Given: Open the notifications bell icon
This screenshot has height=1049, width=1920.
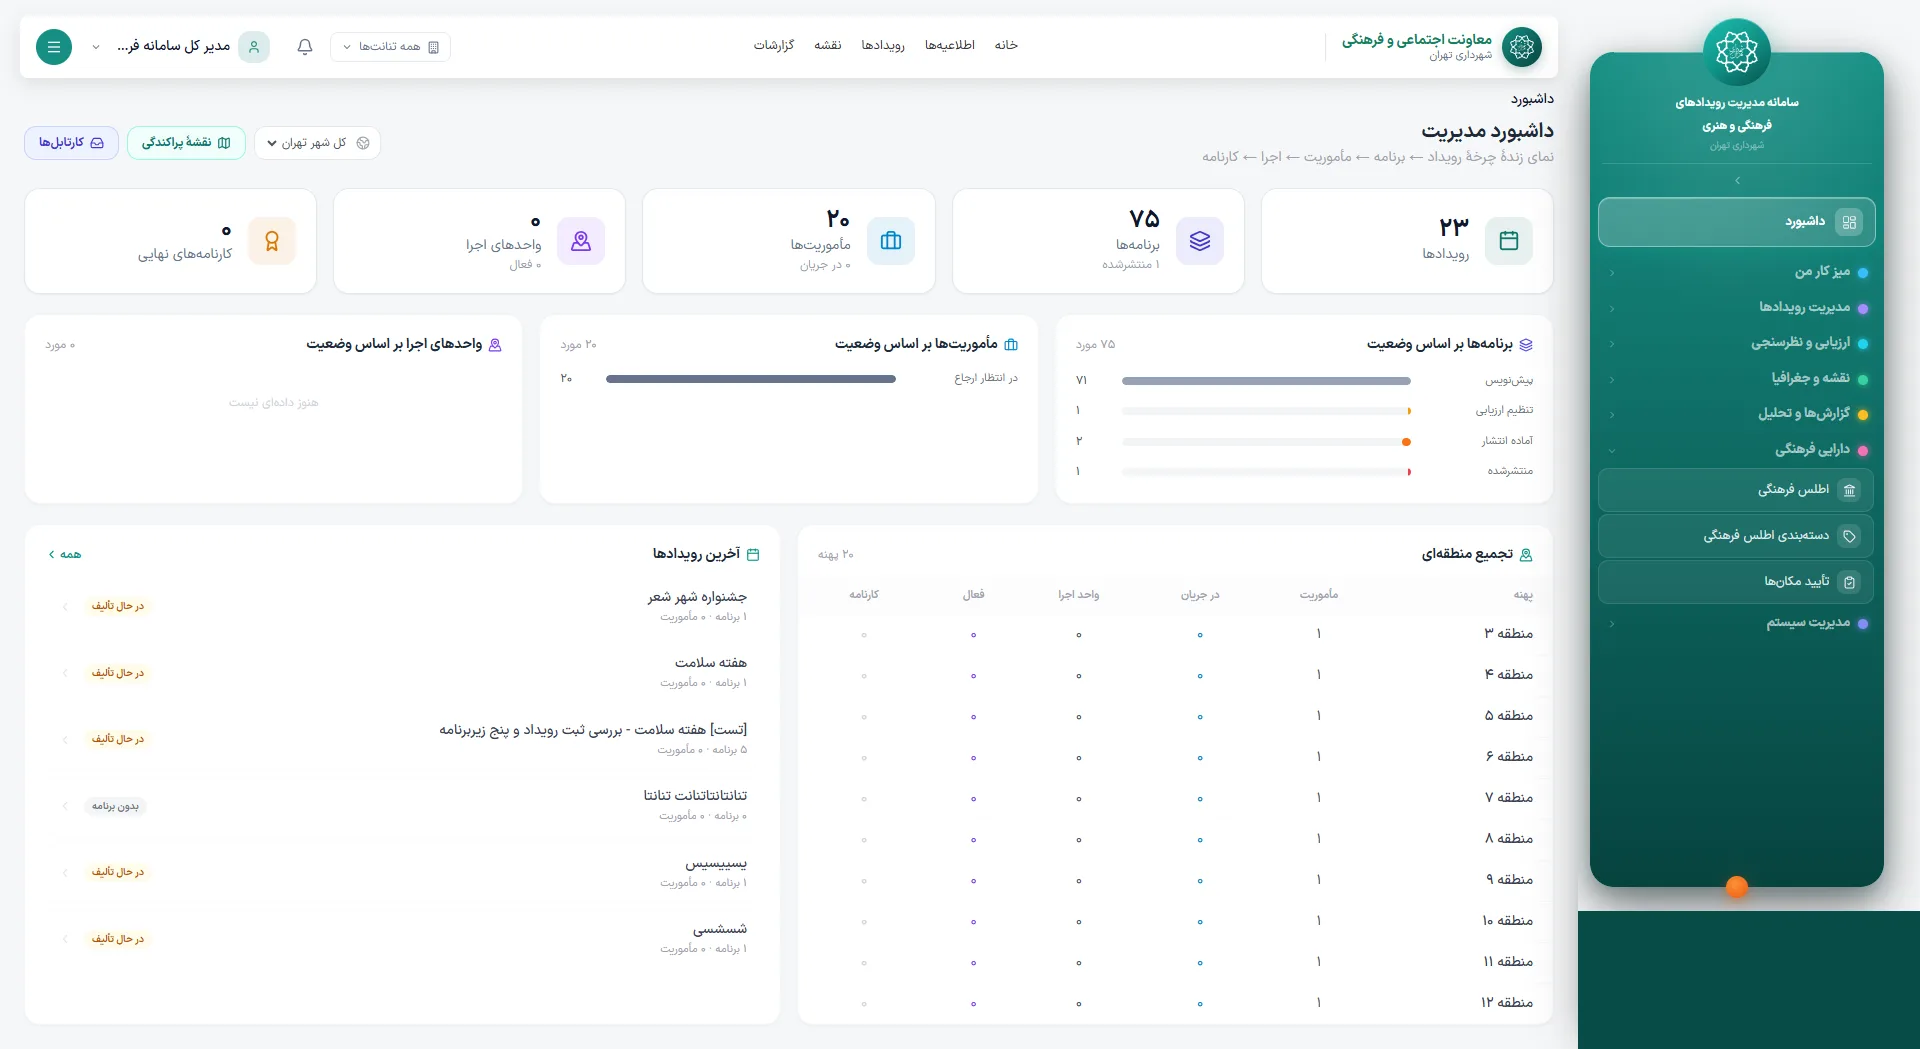Looking at the screenshot, I should (305, 47).
